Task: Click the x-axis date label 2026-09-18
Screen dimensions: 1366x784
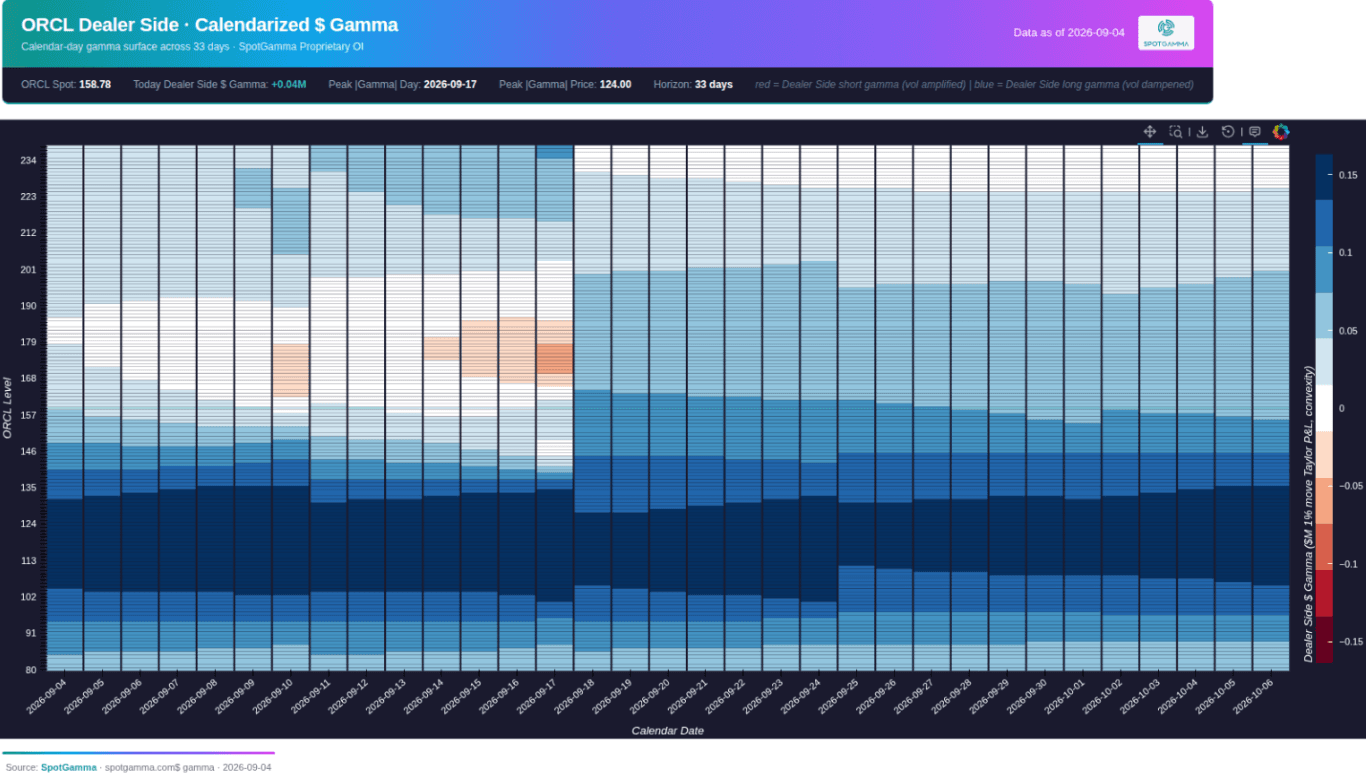Action: coord(575,695)
